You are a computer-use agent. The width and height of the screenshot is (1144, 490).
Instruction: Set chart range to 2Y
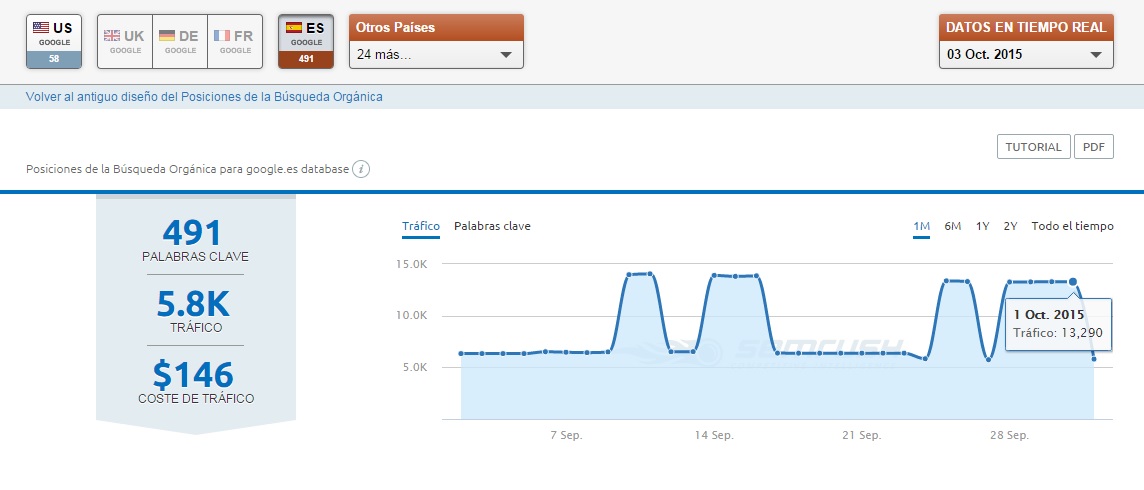pos(1010,226)
